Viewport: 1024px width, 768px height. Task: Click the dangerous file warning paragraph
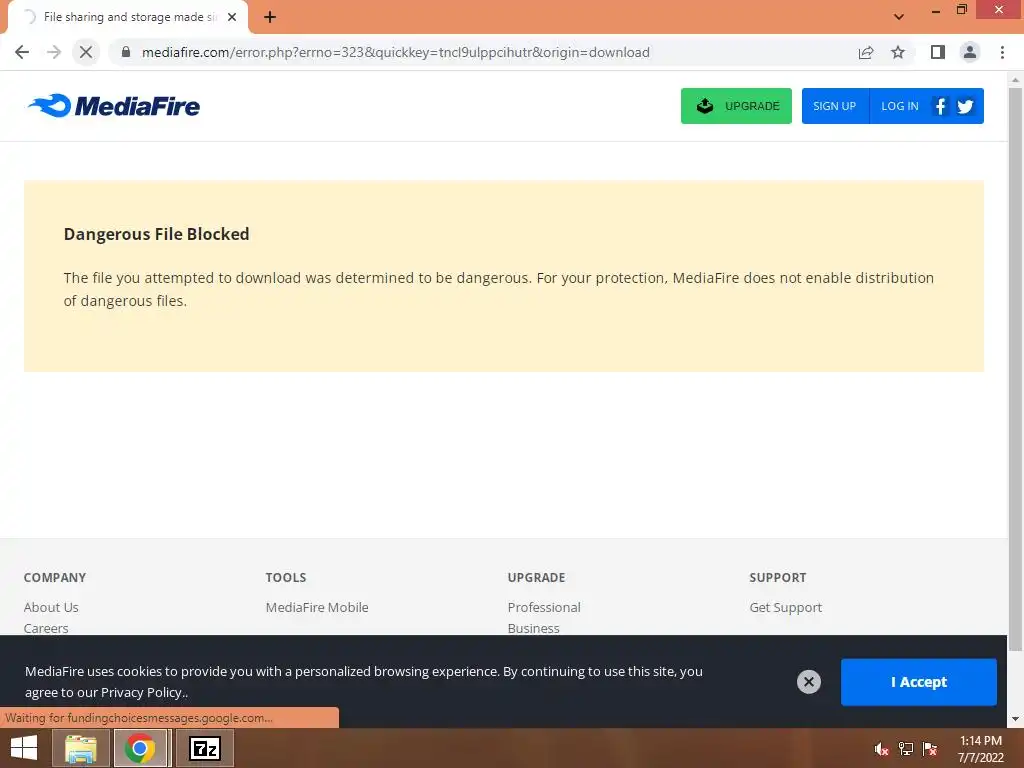498,289
